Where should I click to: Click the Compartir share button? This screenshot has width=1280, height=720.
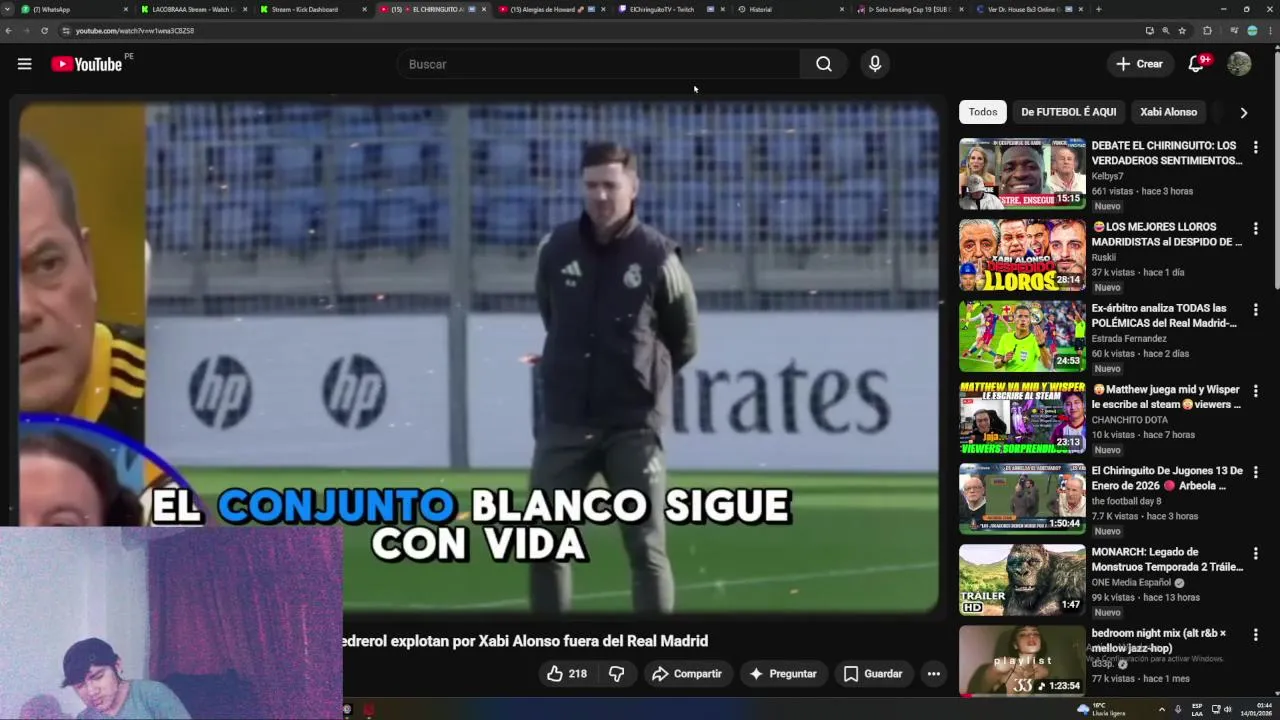pos(686,674)
